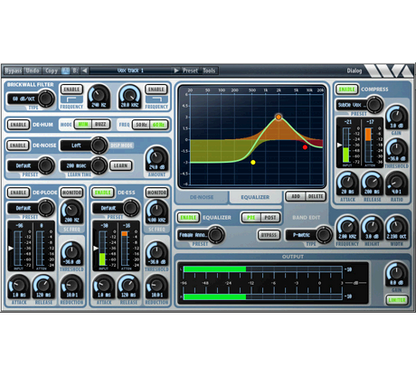Image resolution: width=416 pixels, height=376 pixels.
Task: Enable the brickwall lowpass filter
Action: [156, 89]
